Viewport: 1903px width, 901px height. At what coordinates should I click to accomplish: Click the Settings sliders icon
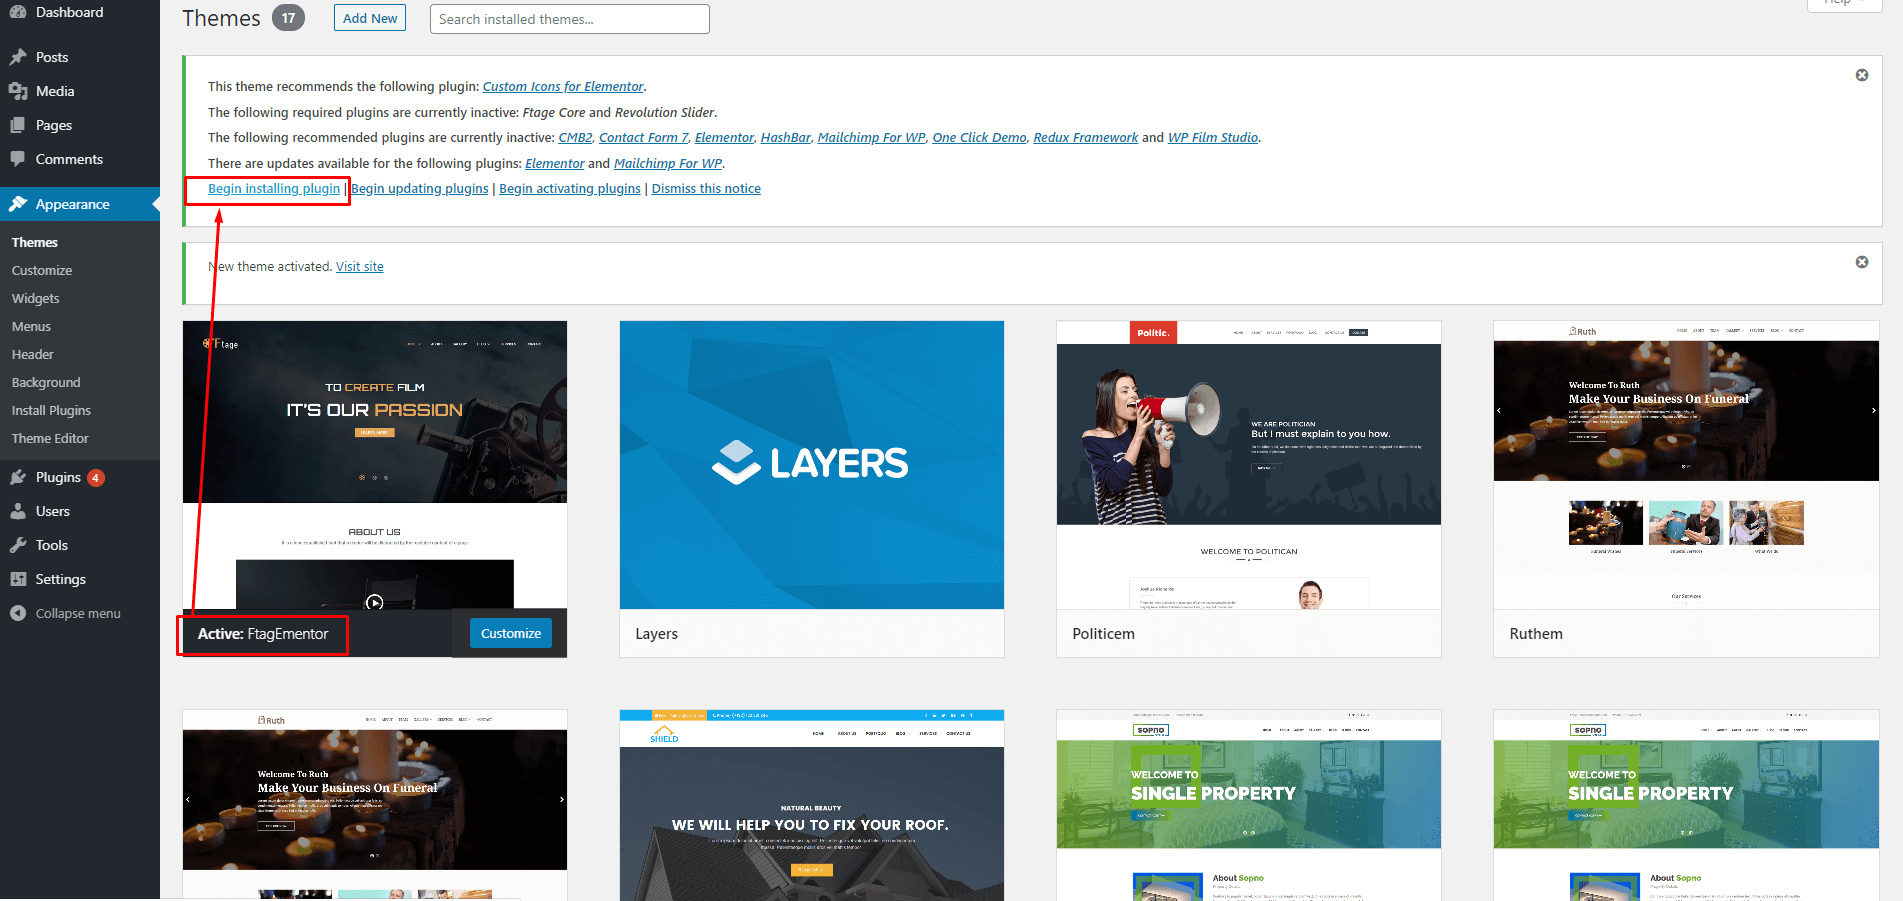[18, 579]
